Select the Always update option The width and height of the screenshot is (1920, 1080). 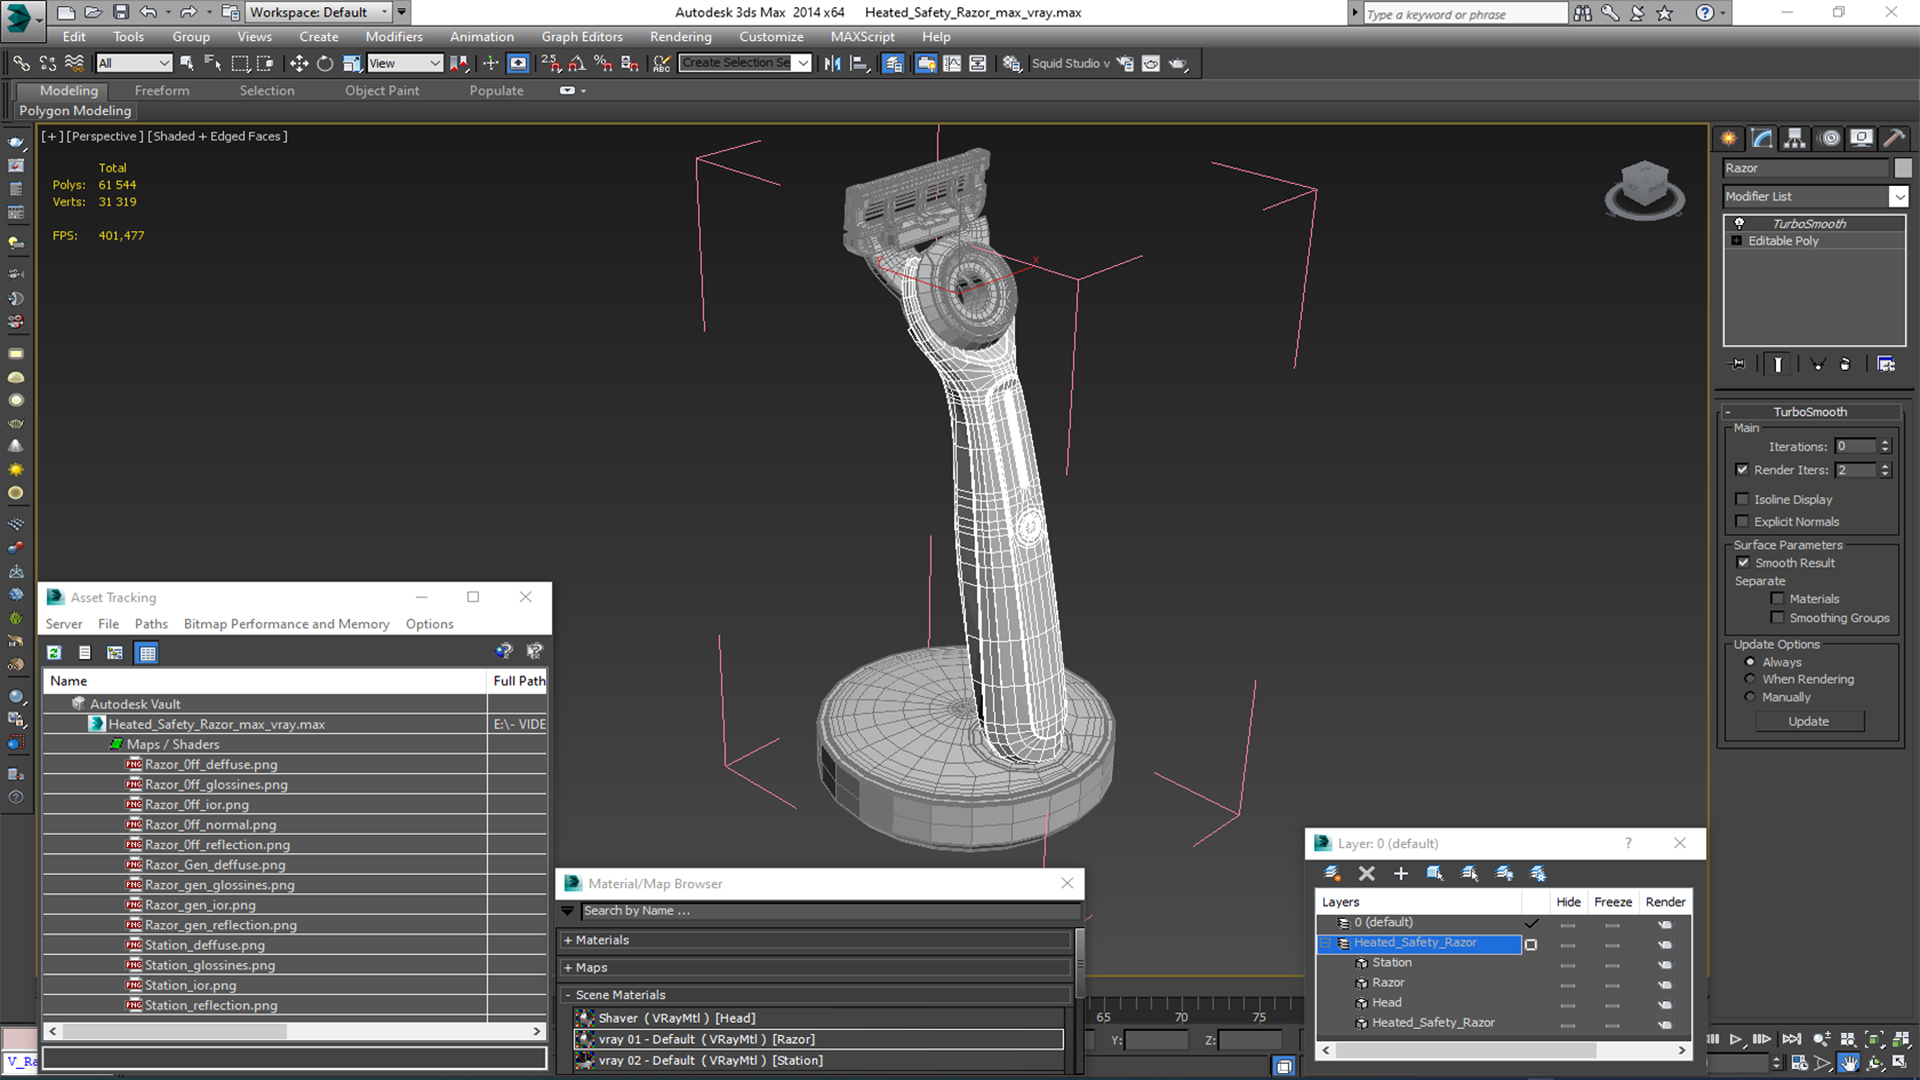(1750, 662)
